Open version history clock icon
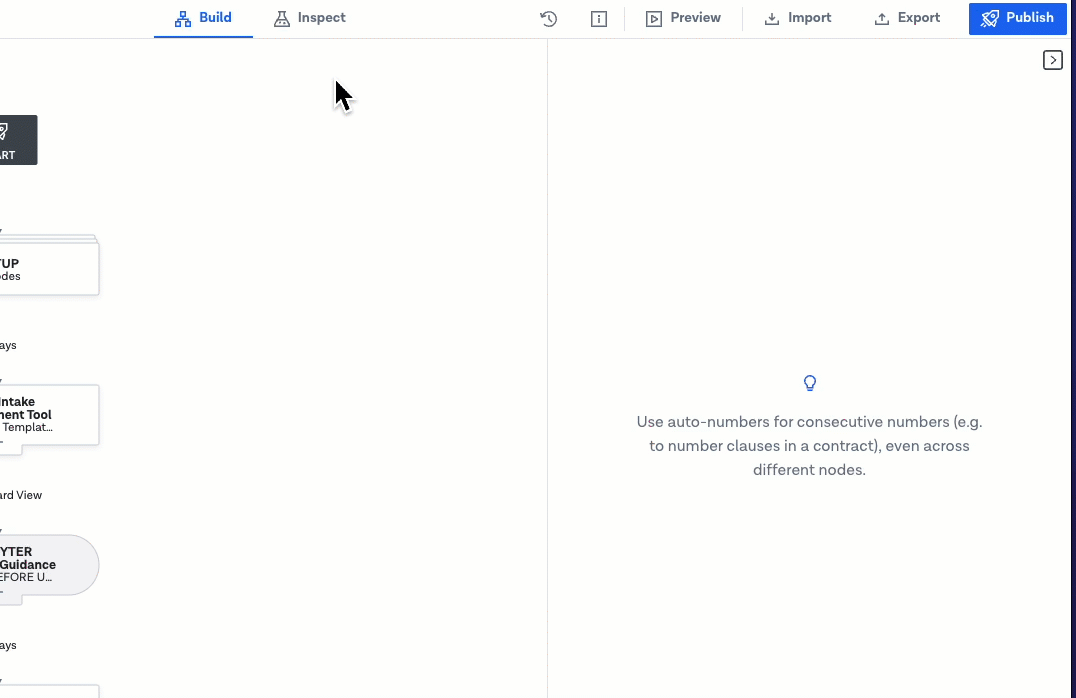This screenshot has height=698, width=1076. coord(548,19)
